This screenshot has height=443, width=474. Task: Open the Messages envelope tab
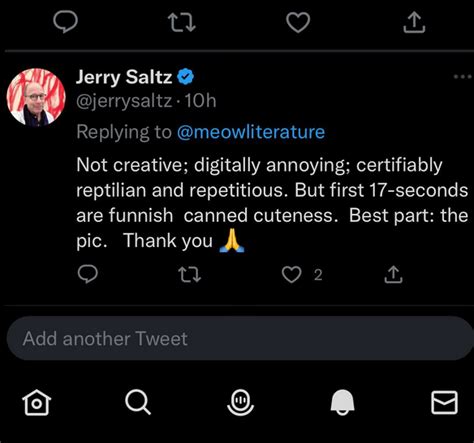[x=444, y=402]
